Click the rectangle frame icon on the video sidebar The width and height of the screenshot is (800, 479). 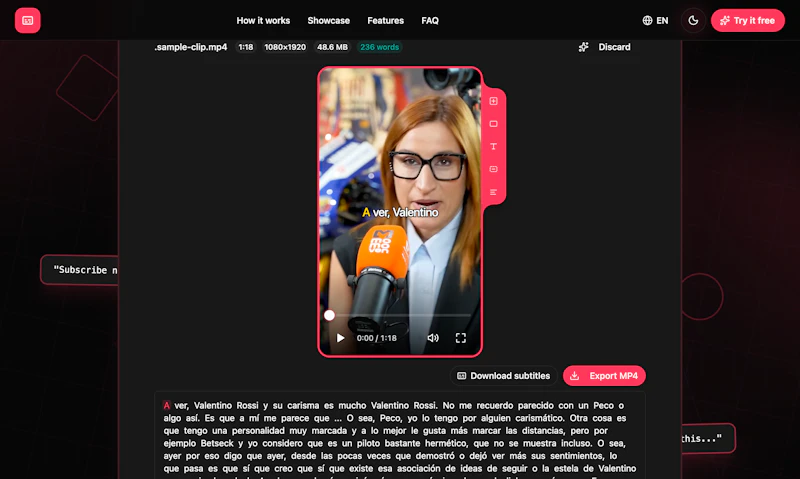click(493, 124)
